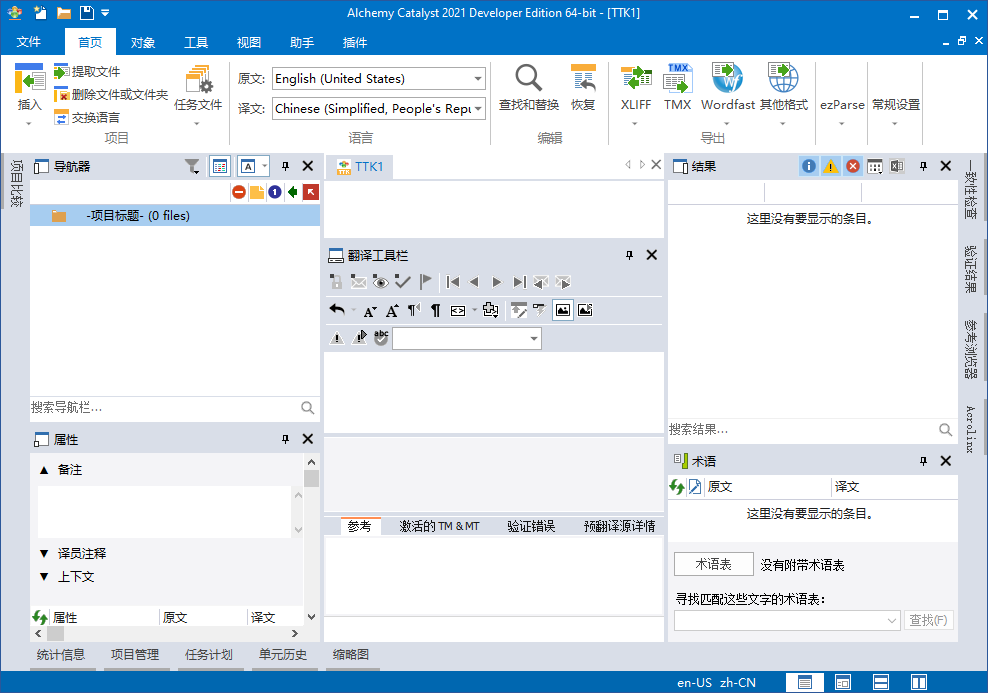988x693 pixels.
Task: Click the red collapse arrow icon in navigator
Action: tap(311, 192)
